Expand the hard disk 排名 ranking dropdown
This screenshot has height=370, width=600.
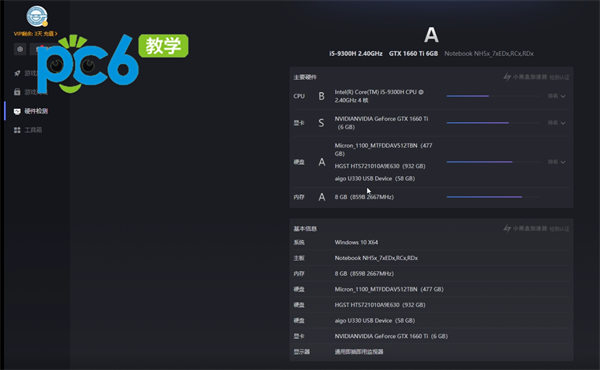(556, 162)
